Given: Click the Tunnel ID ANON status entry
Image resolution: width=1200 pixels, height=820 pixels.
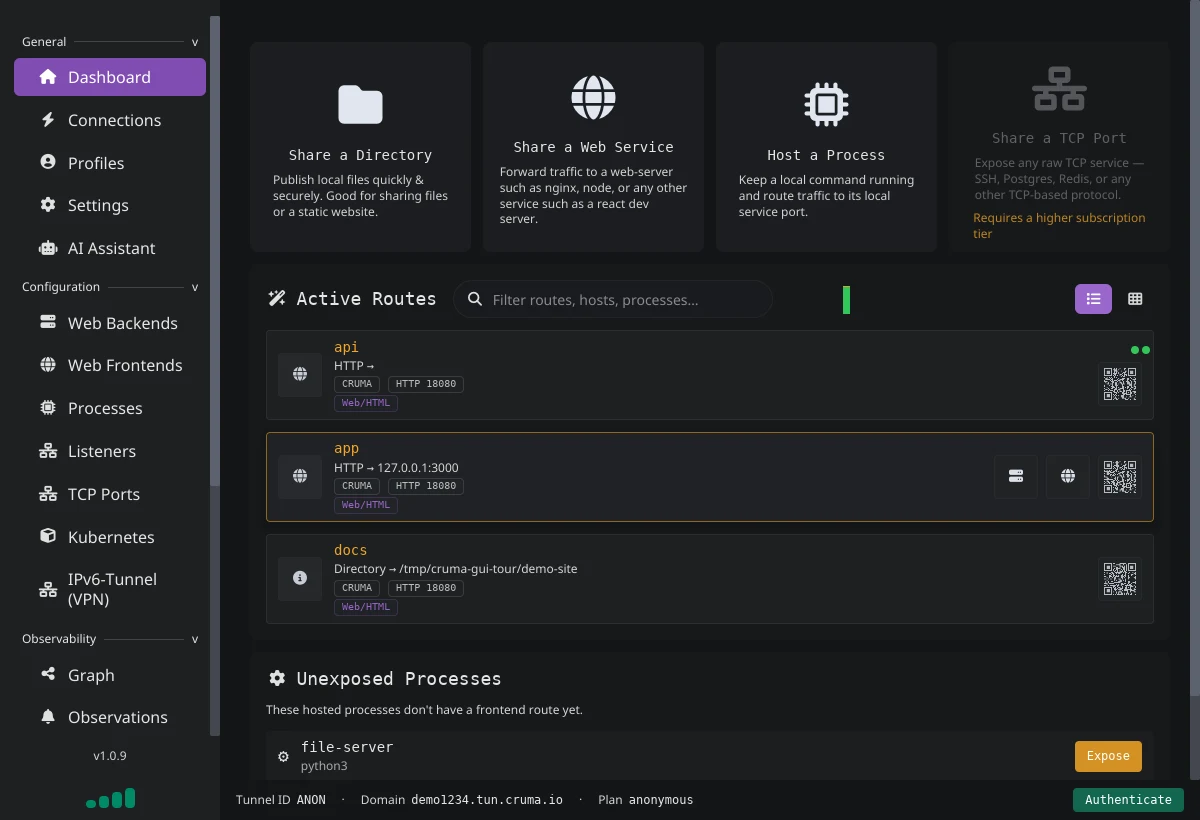Looking at the screenshot, I should pos(281,800).
